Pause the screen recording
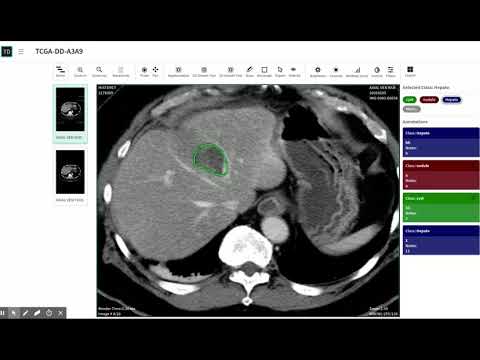The height and width of the screenshot is (360, 480). pyautogui.click(x=3, y=313)
